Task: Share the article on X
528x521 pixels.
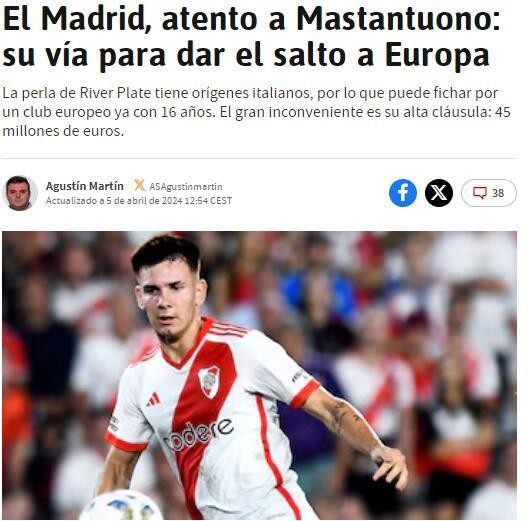Action: [x=439, y=193]
